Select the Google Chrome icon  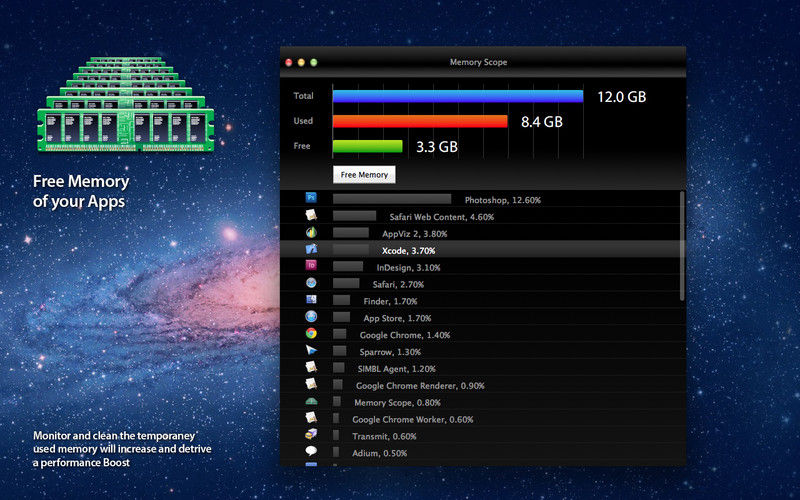tap(311, 334)
